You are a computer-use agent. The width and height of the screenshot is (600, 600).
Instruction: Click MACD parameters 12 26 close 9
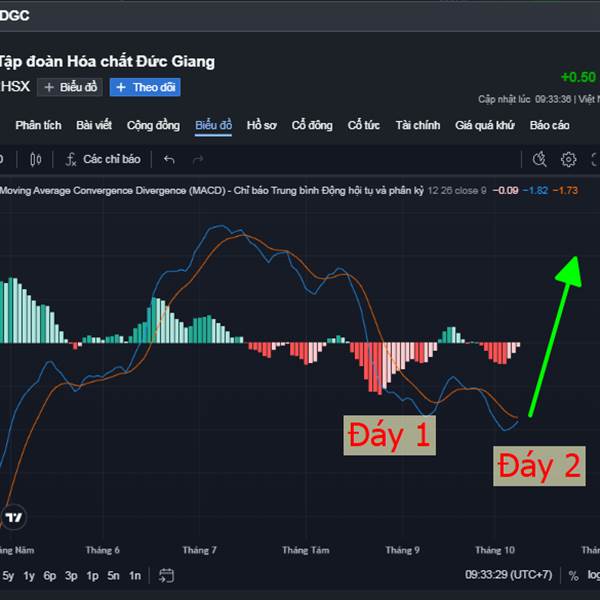point(457,191)
